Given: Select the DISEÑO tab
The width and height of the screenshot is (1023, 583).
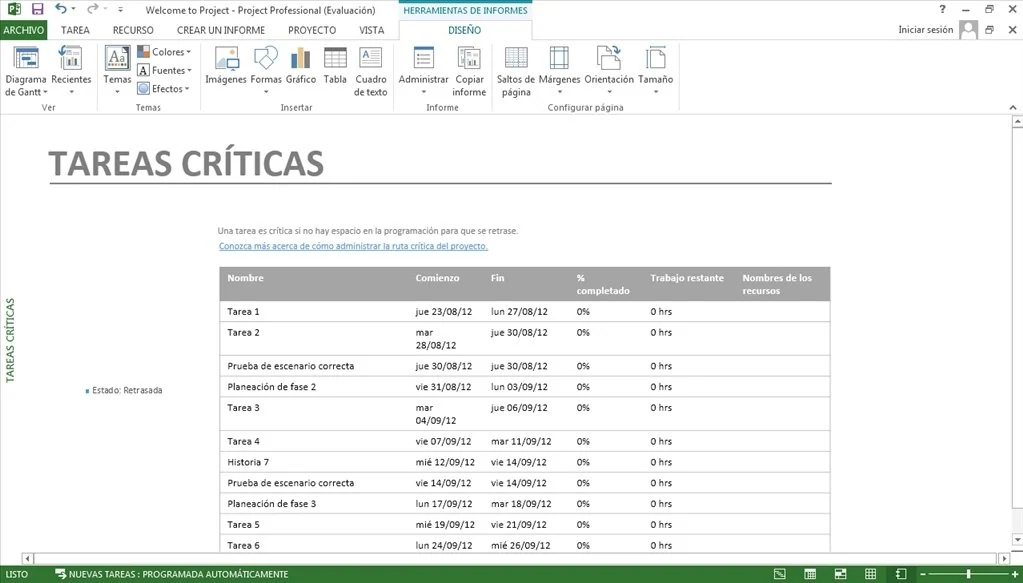Looking at the screenshot, I should 465,30.
